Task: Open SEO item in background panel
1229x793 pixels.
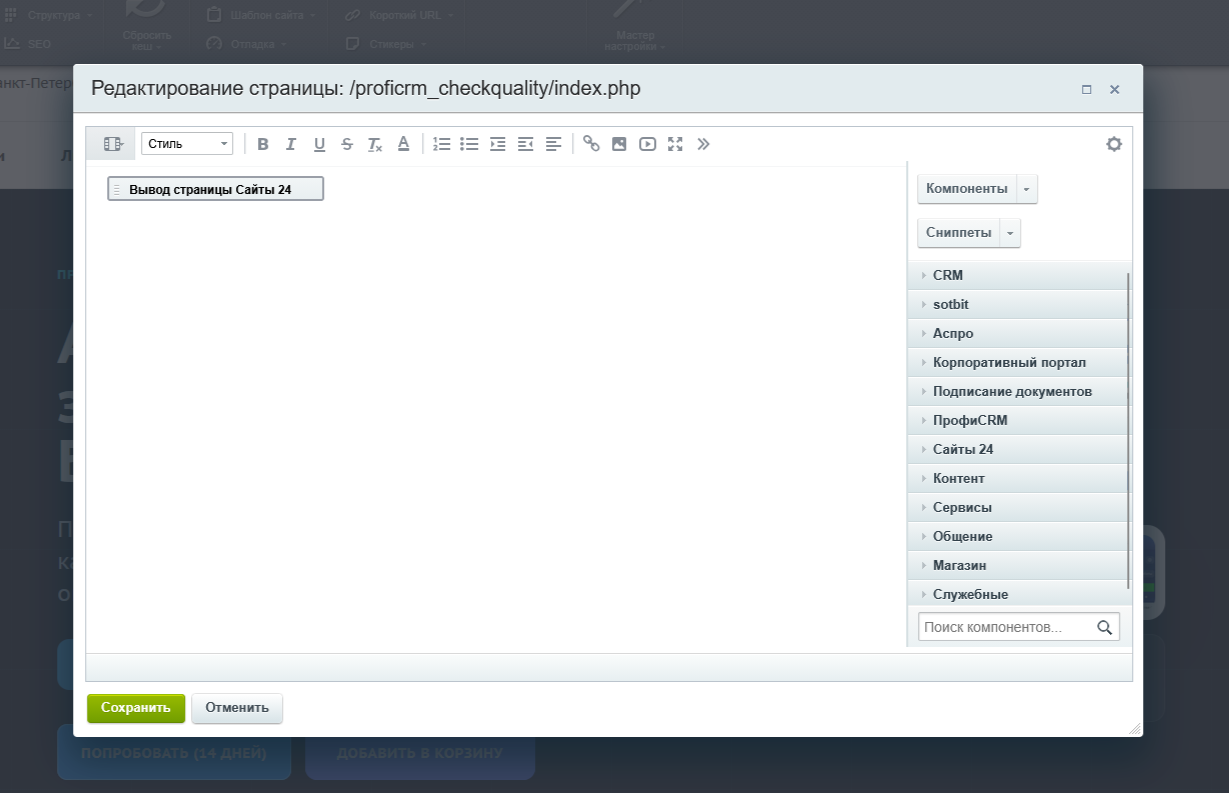Action: tap(29, 44)
